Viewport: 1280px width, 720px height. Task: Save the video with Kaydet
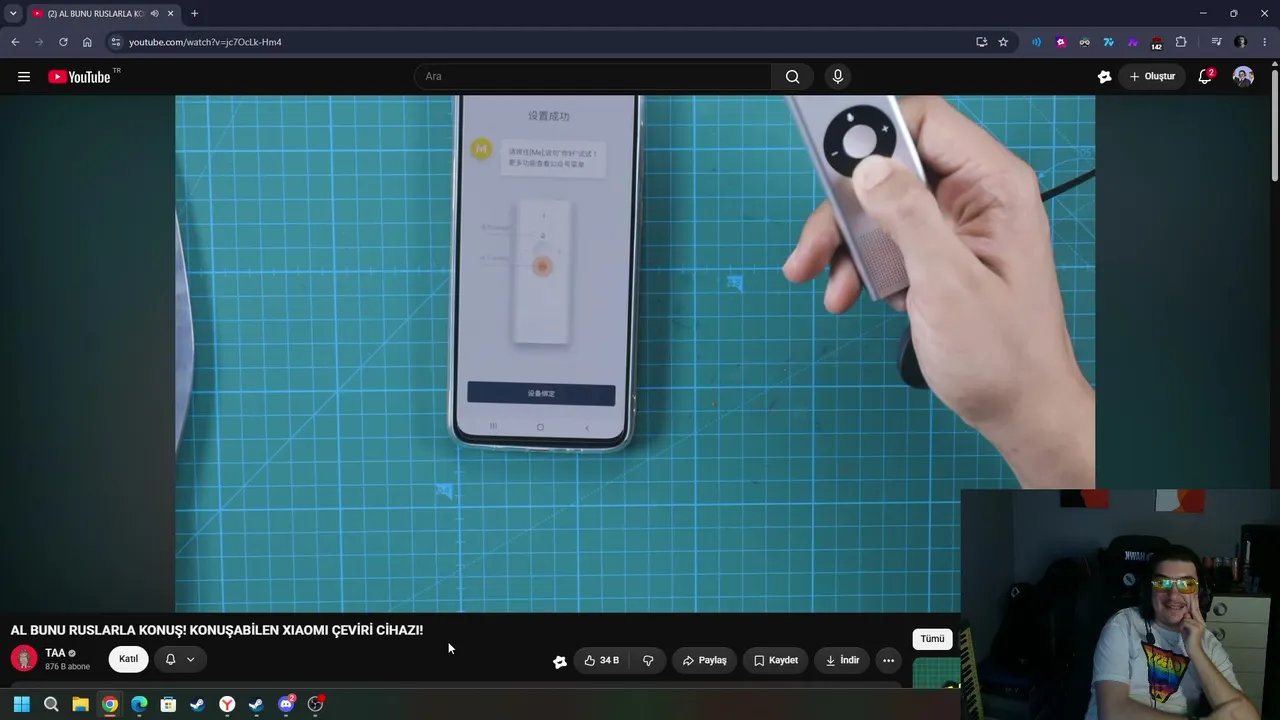click(775, 660)
